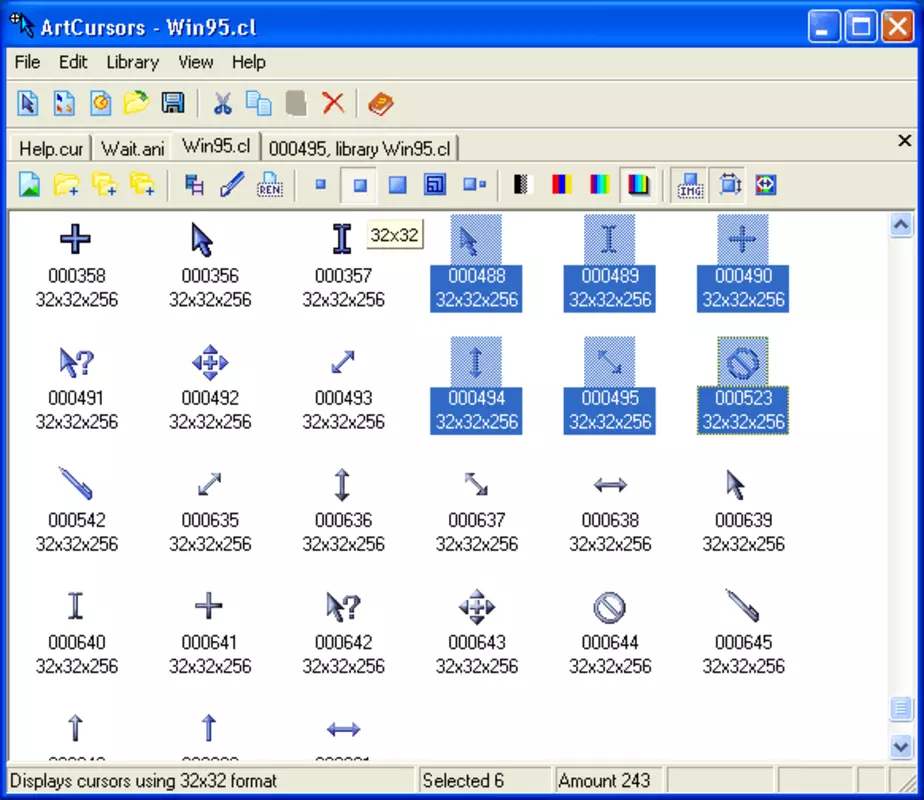The width and height of the screenshot is (924, 800).
Task: Click selected cursor 000495
Action: (x=609, y=386)
